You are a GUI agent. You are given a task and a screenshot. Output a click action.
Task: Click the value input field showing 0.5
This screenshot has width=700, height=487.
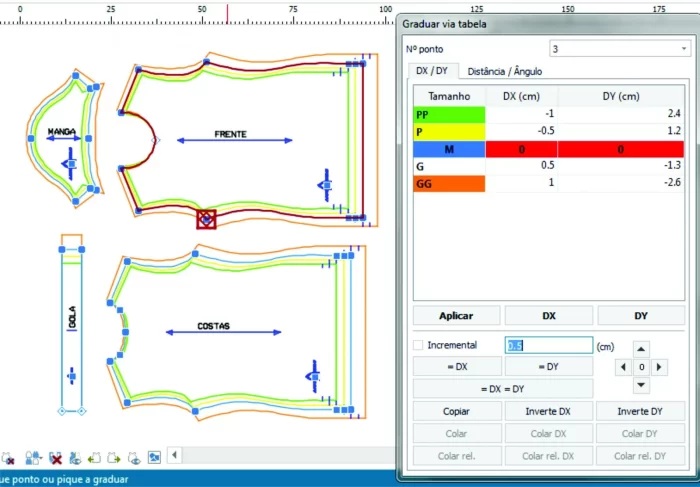tap(549, 345)
